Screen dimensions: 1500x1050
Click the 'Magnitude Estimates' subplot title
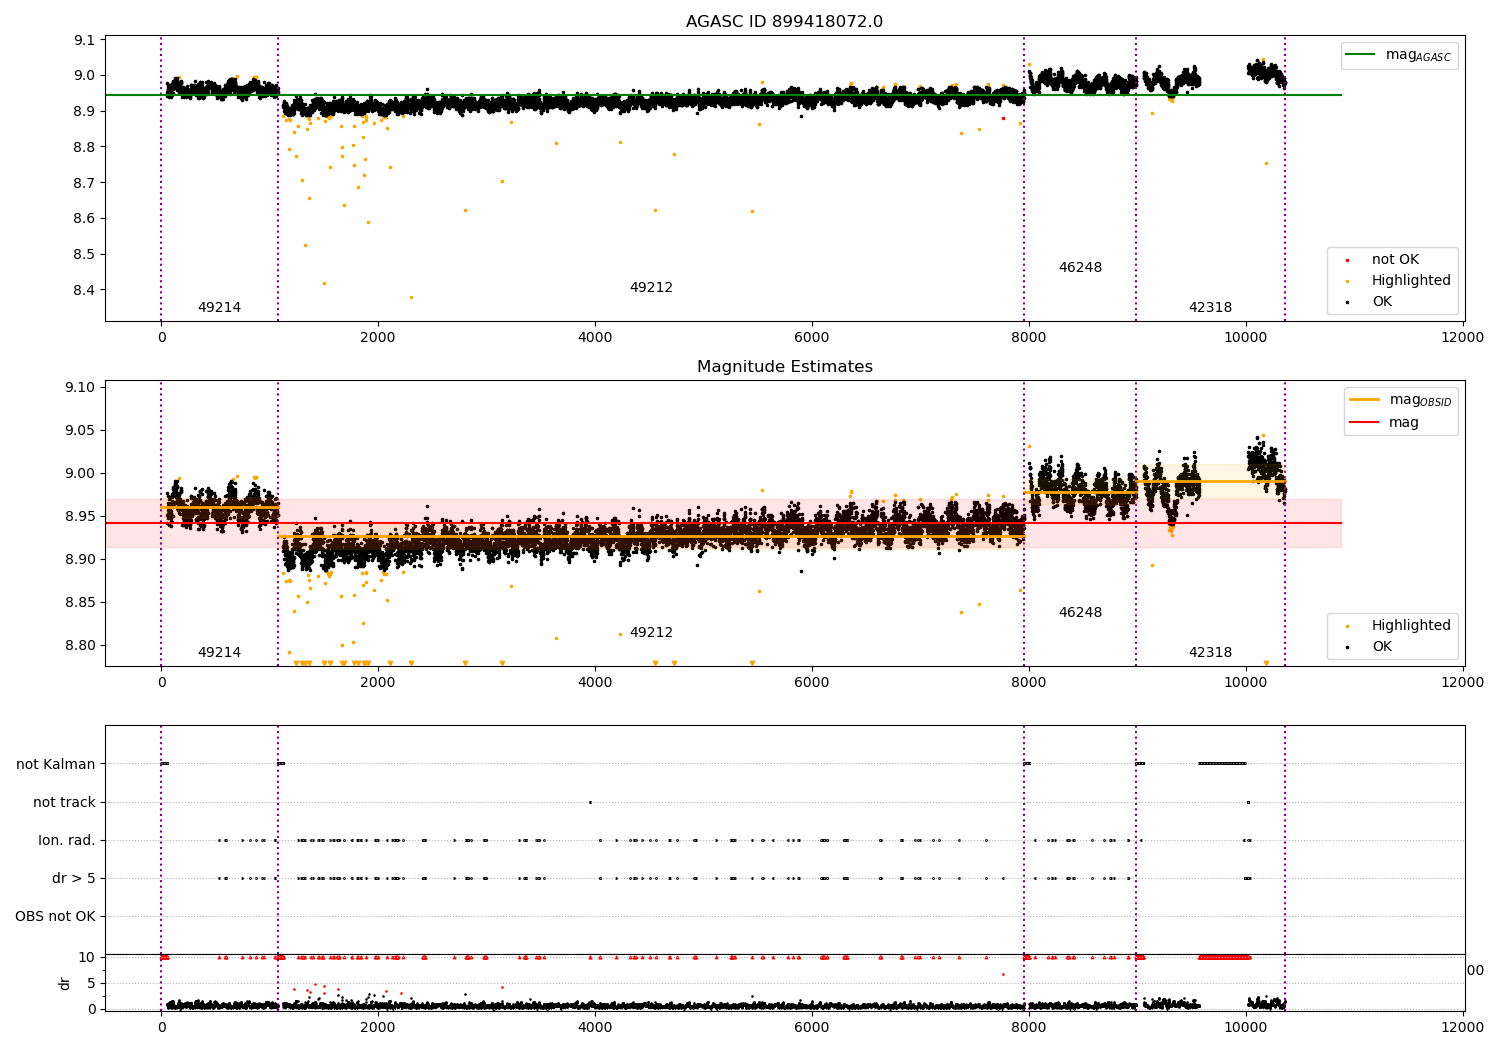point(784,367)
